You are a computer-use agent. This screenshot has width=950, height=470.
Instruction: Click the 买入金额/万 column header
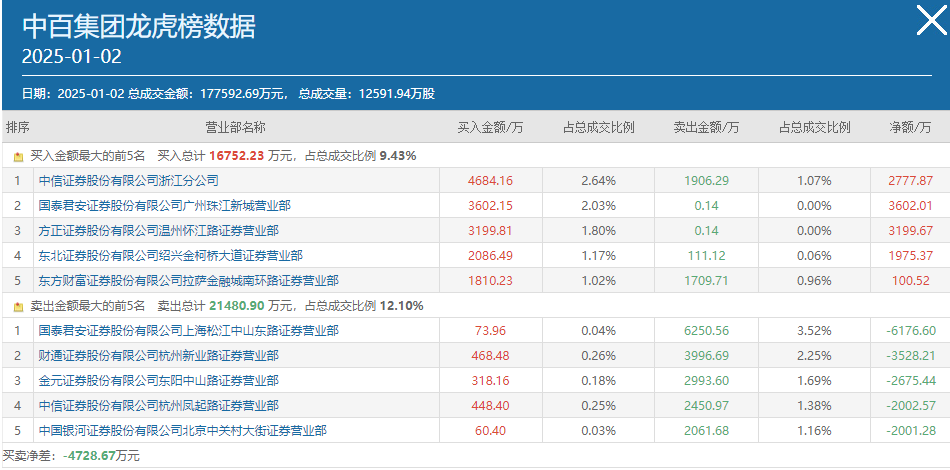[490, 128]
